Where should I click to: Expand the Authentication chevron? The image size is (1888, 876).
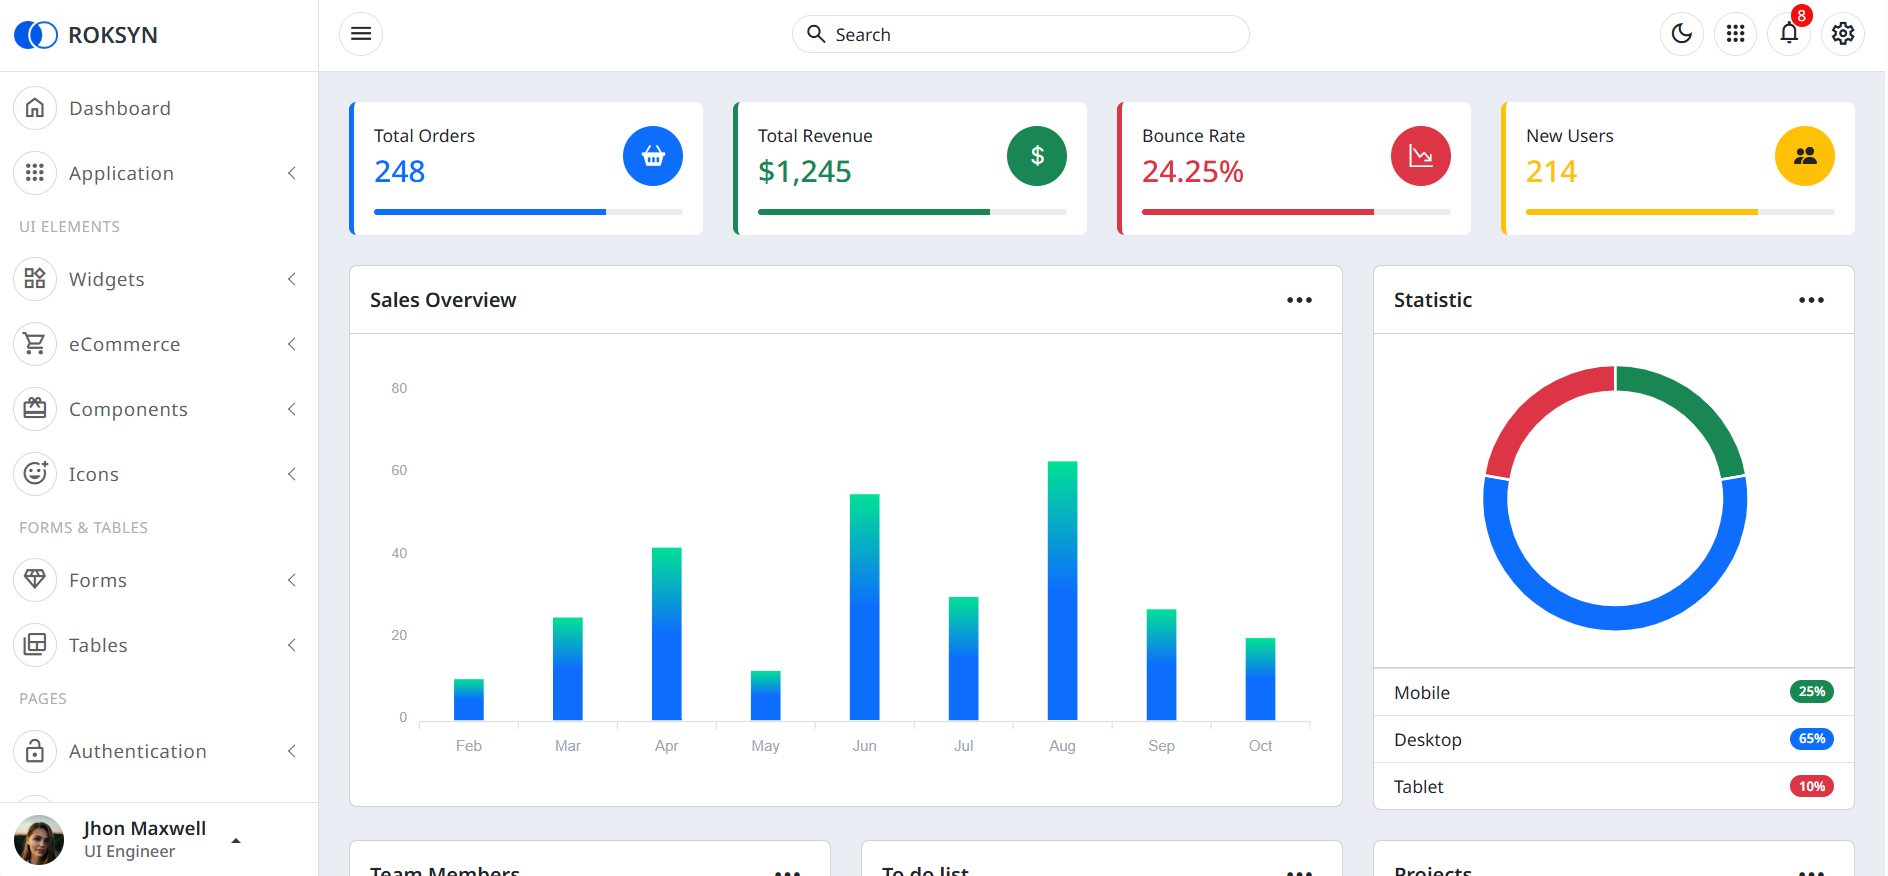(292, 751)
